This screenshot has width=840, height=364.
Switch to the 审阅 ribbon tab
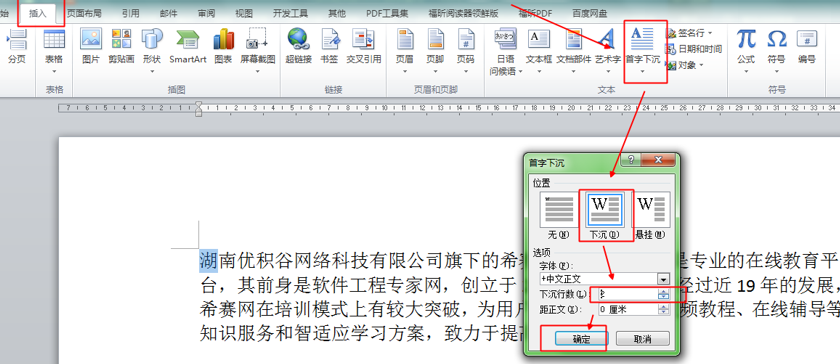pyautogui.click(x=206, y=13)
